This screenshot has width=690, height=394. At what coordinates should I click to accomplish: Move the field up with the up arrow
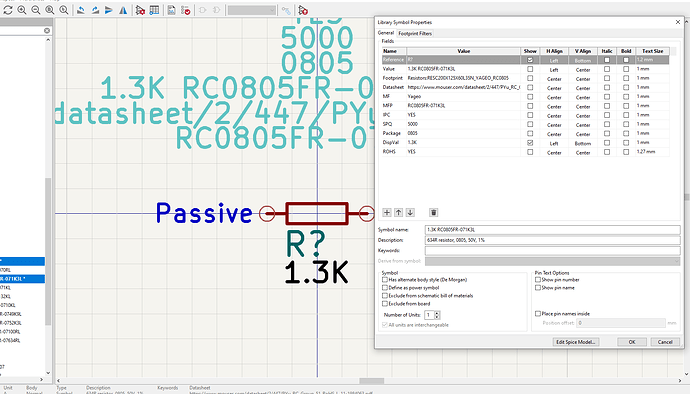pyautogui.click(x=399, y=213)
